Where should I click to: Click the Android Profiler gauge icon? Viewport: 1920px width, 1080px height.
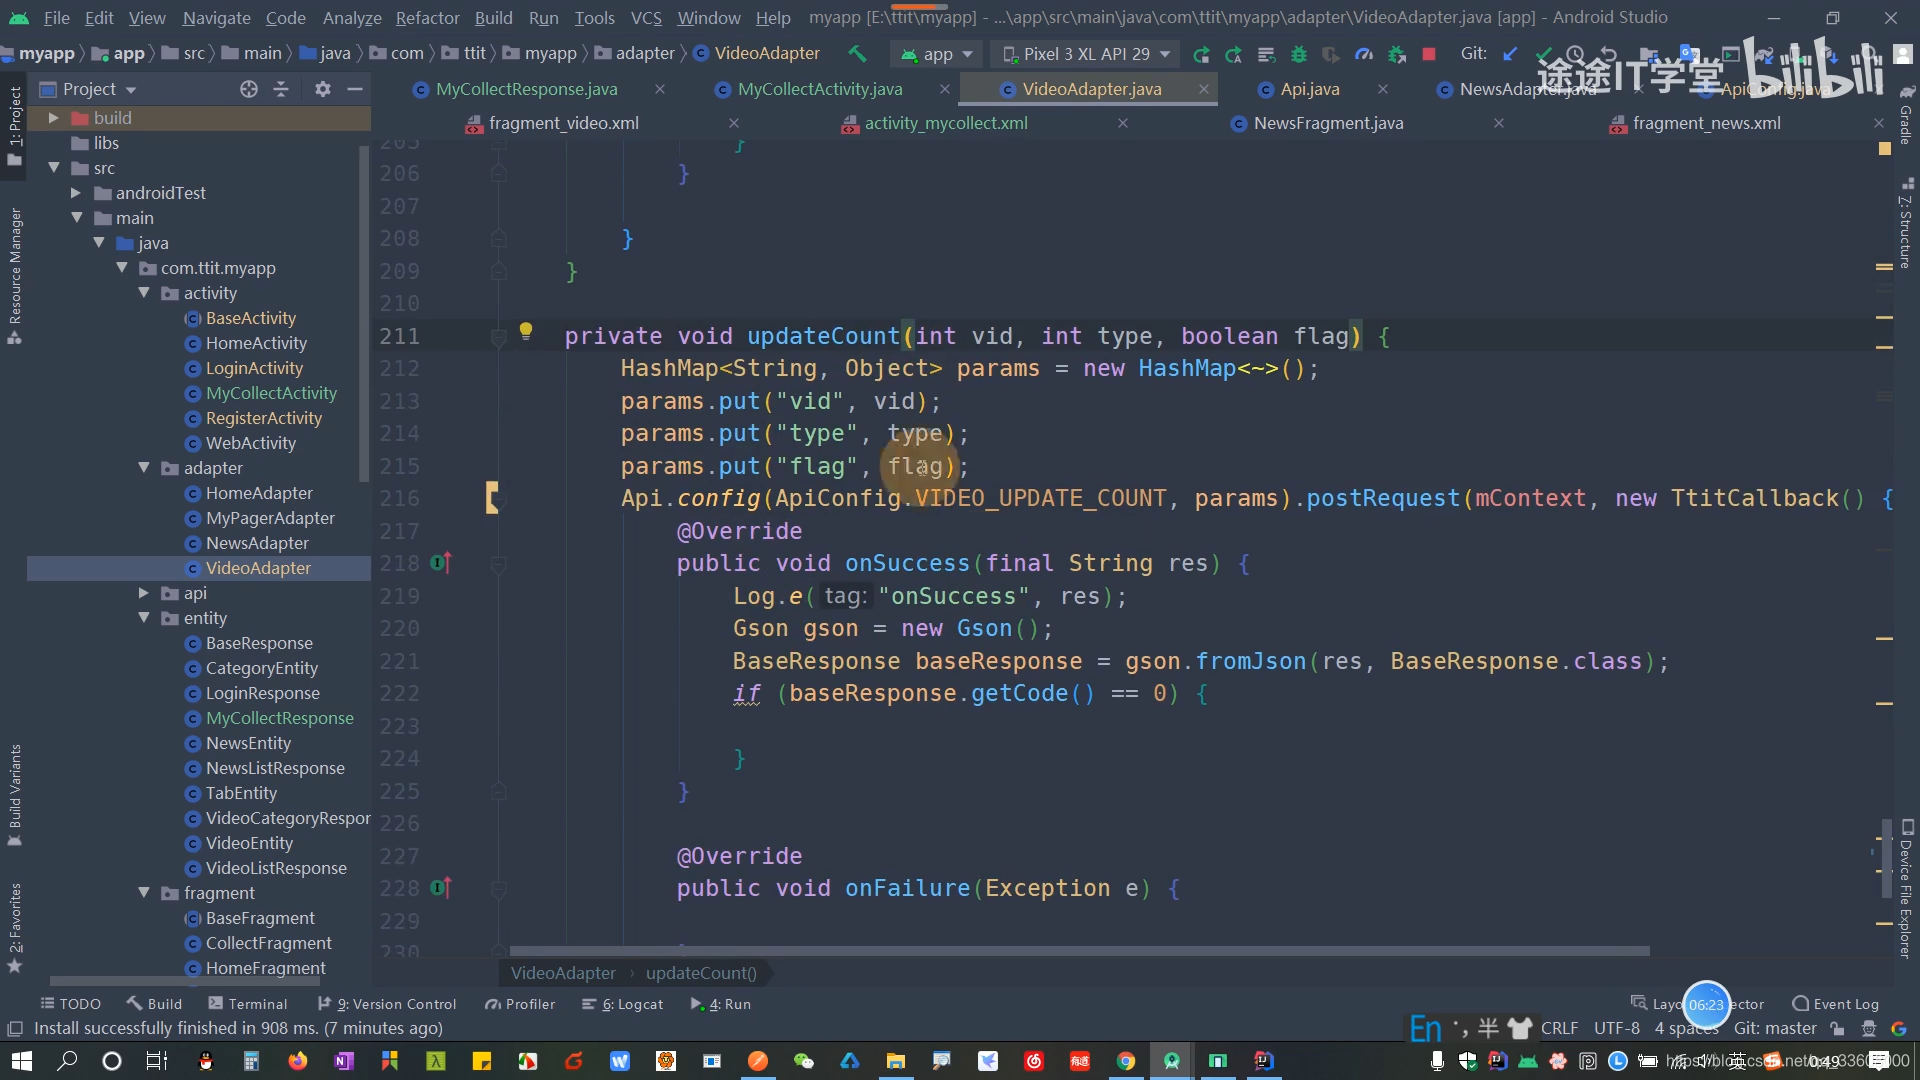coord(1364,54)
